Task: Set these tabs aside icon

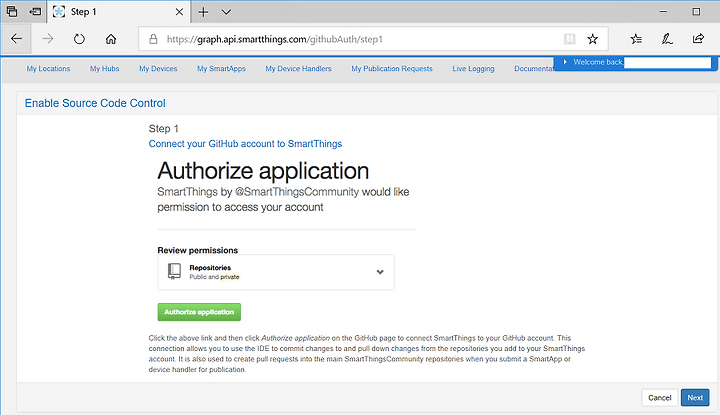Action: coord(35,11)
